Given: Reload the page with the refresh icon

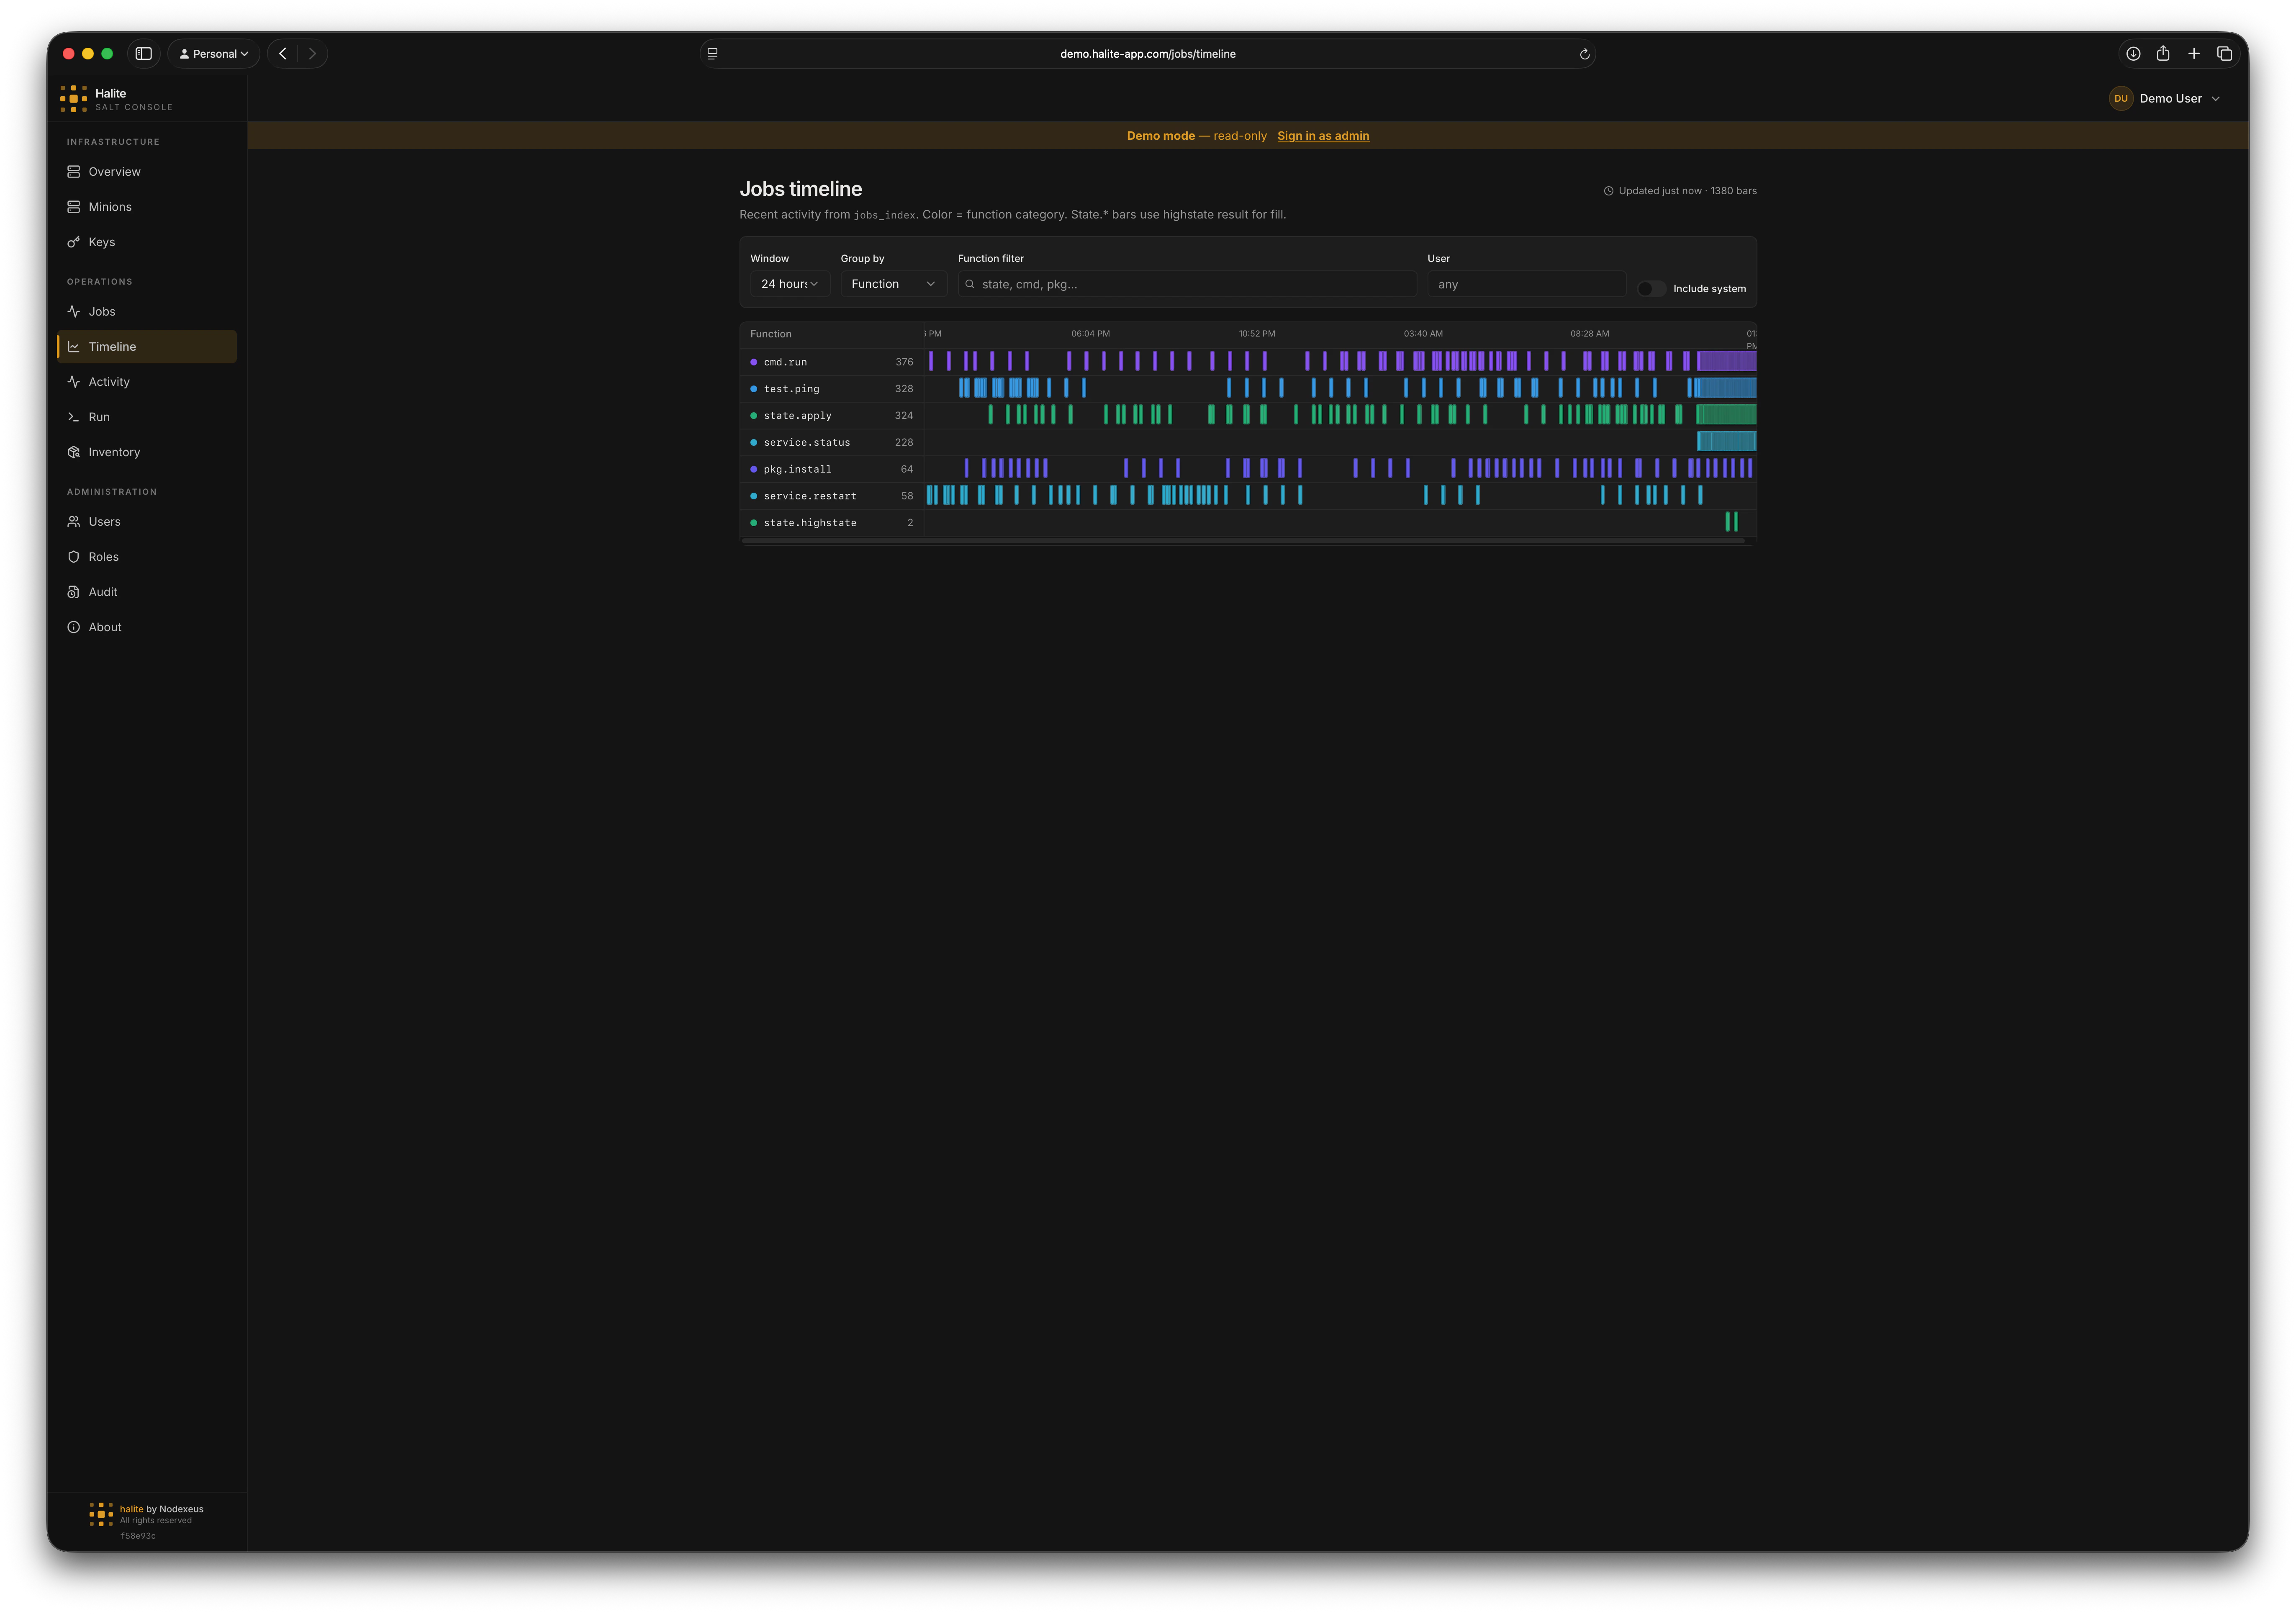Looking at the screenshot, I should click(1584, 54).
